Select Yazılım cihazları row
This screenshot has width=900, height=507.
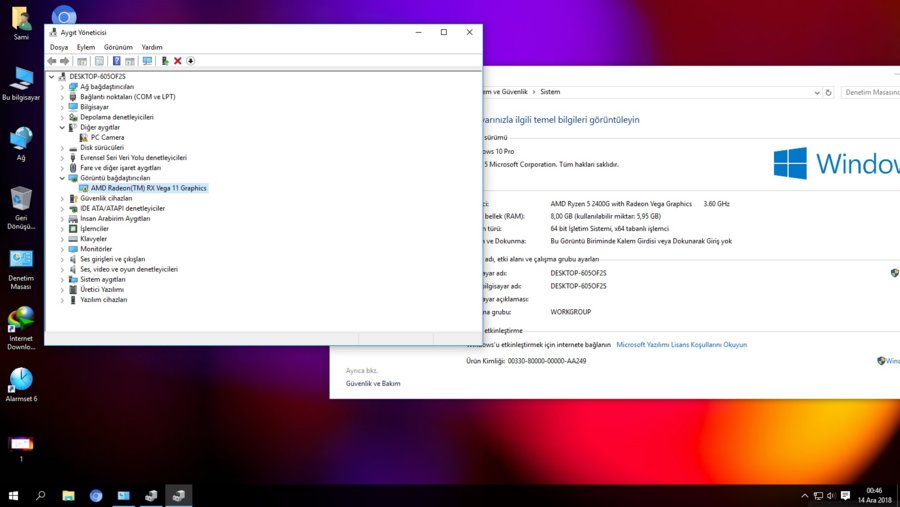click(x=104, y=300)
